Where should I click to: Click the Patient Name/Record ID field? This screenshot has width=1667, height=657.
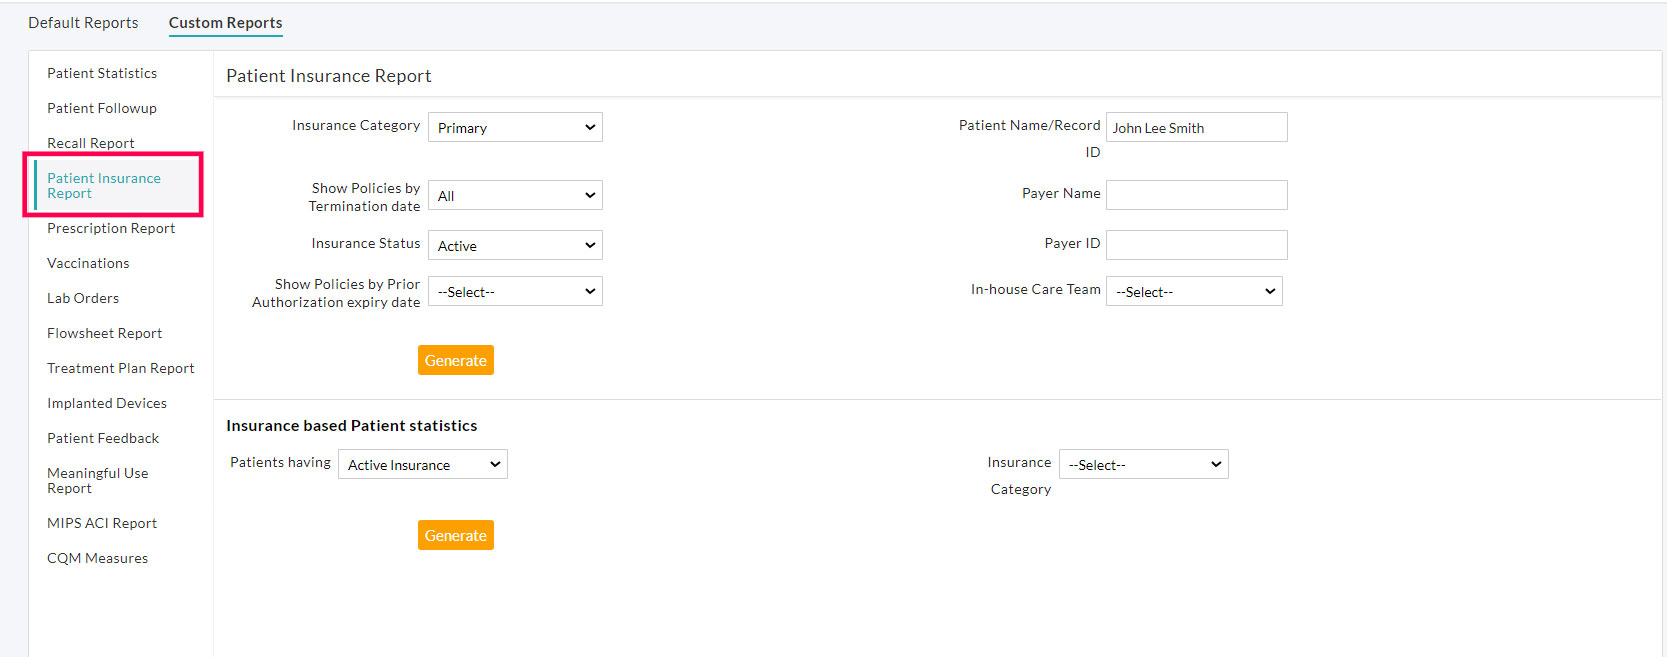[1196, 128]
